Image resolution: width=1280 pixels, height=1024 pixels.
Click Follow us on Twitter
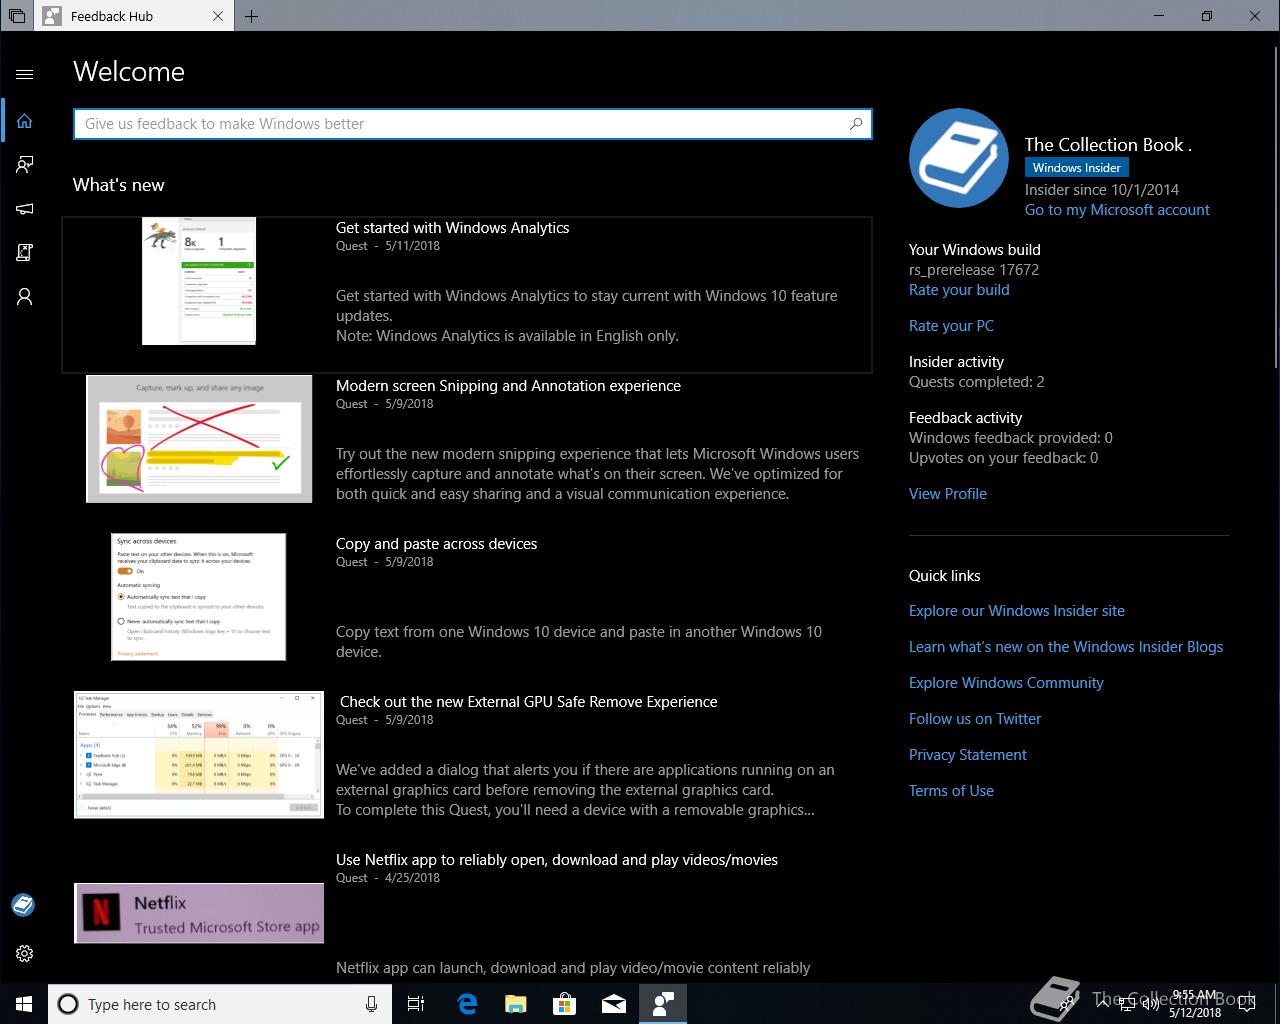(x=975, y=719)
